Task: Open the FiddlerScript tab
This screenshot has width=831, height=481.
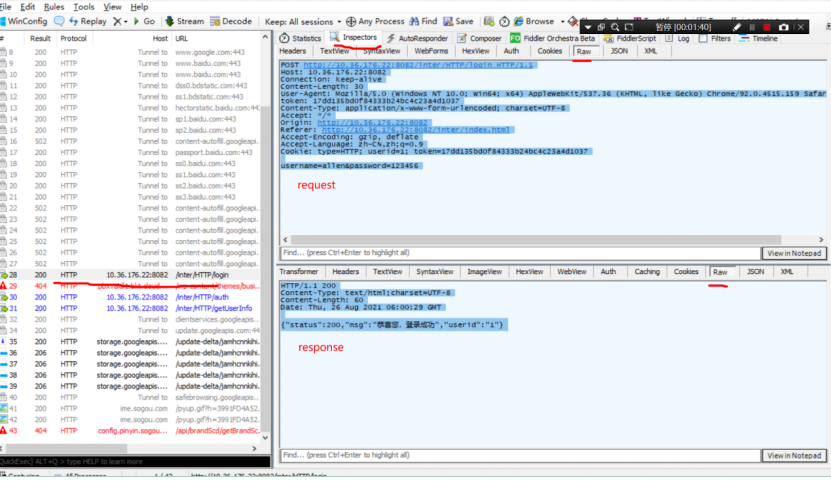Action: (630, 38)
